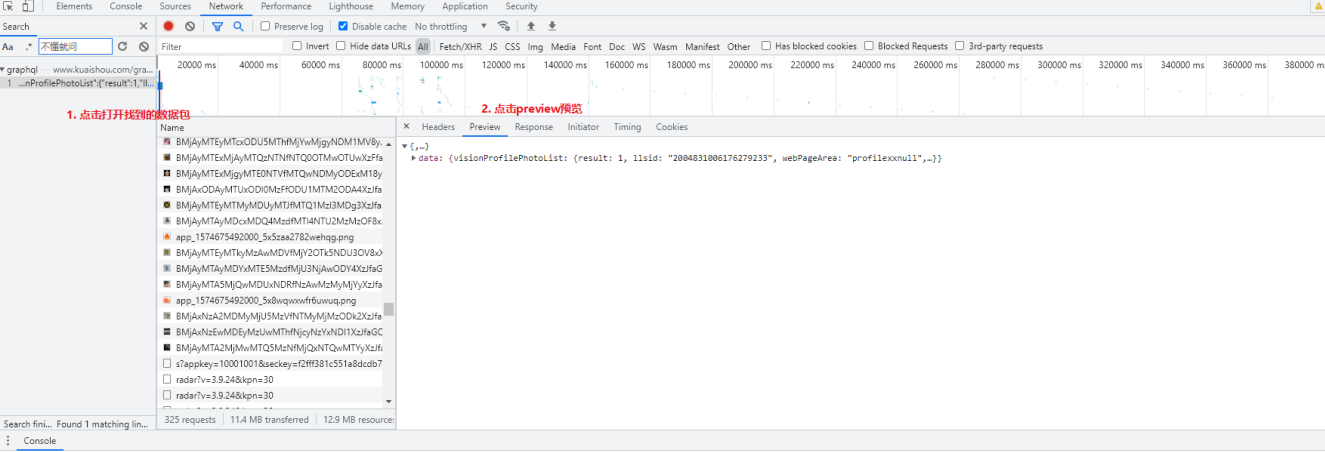Screen dimensions: 1325x452
Task: Switch to the Response tab
Action: point(533,127)
